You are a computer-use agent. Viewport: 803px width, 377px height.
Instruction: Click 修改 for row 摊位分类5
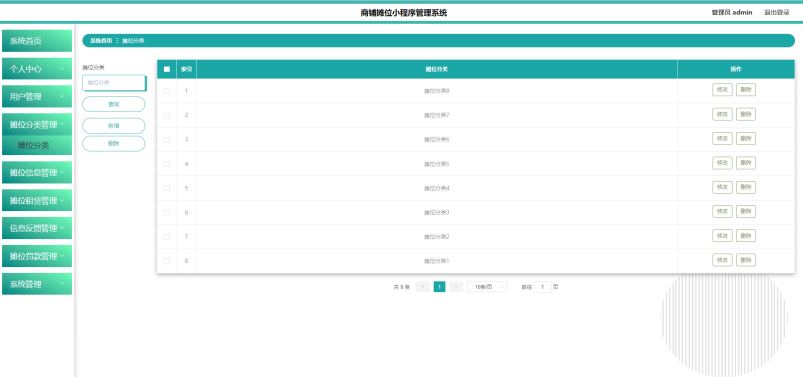(722, 163)
